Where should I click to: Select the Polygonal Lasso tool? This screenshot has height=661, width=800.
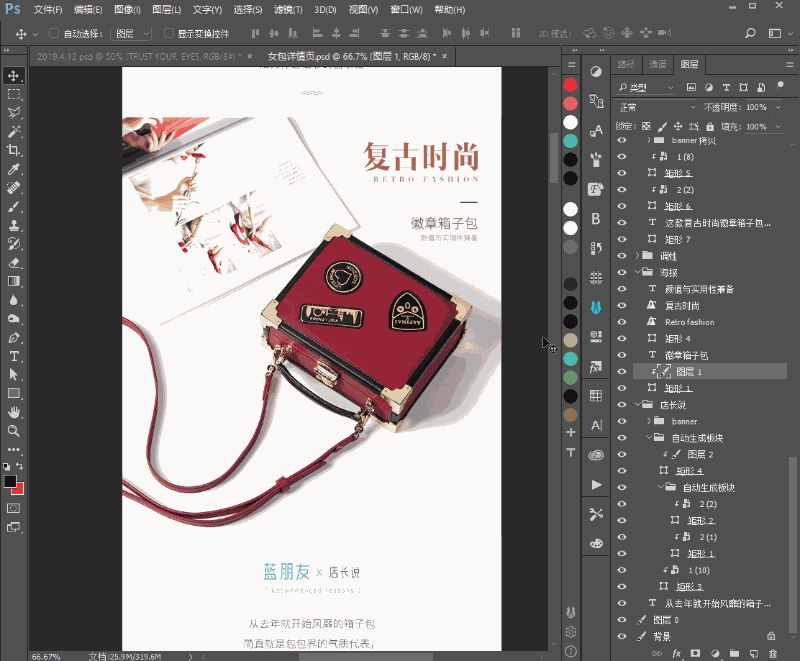pyautogui.click(x=13, y=113)
